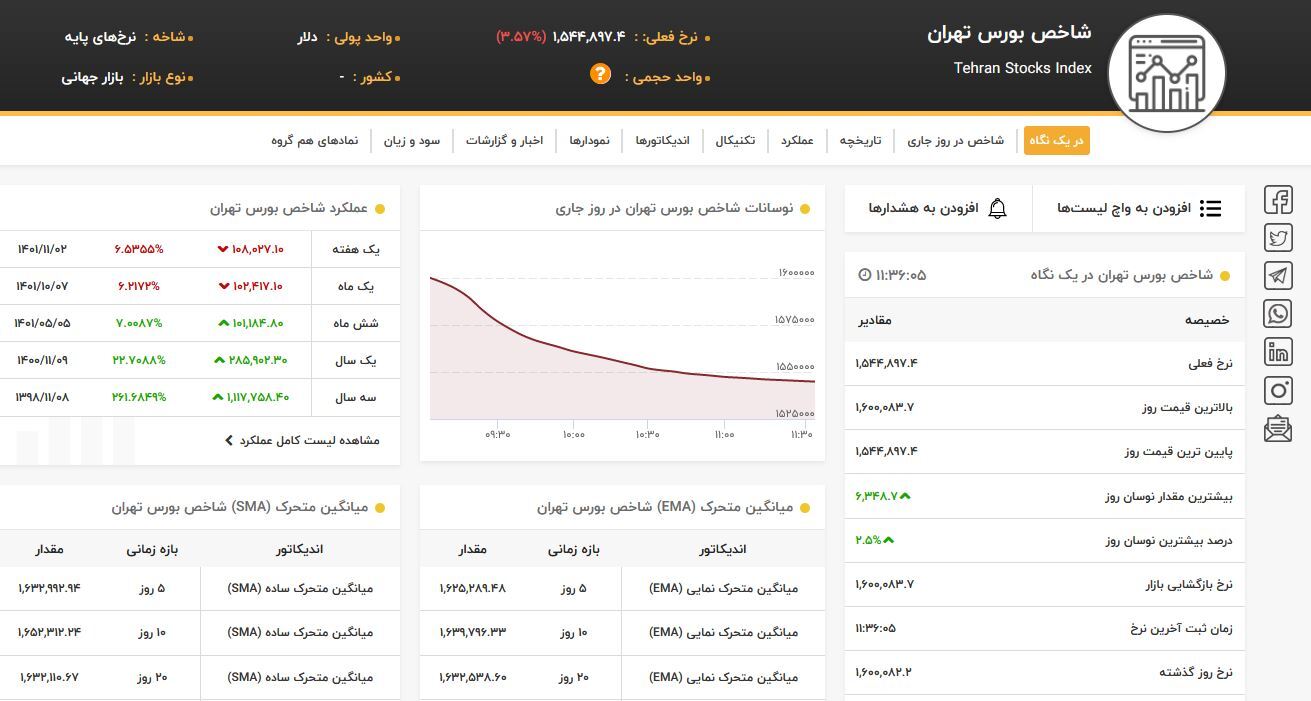This screenshot has width=1311, height=701.
Task: Click the watchlist list icon
Action: [1211, 208]
